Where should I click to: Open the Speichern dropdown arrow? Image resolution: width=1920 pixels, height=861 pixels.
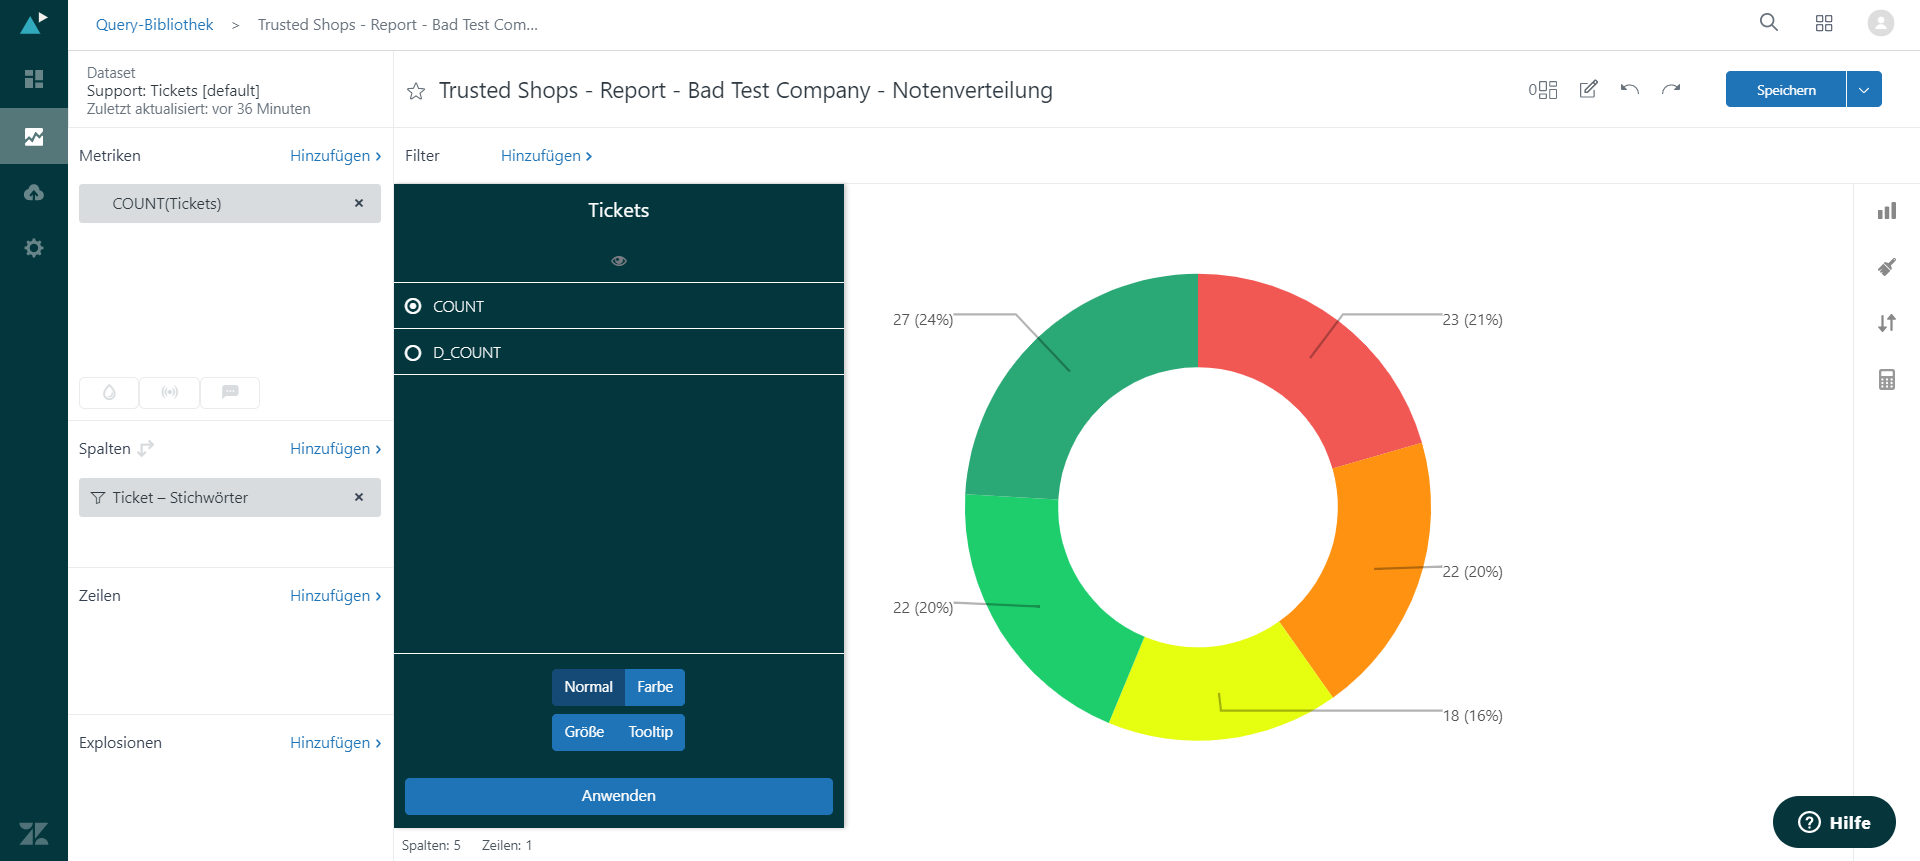pos(1864,89)
